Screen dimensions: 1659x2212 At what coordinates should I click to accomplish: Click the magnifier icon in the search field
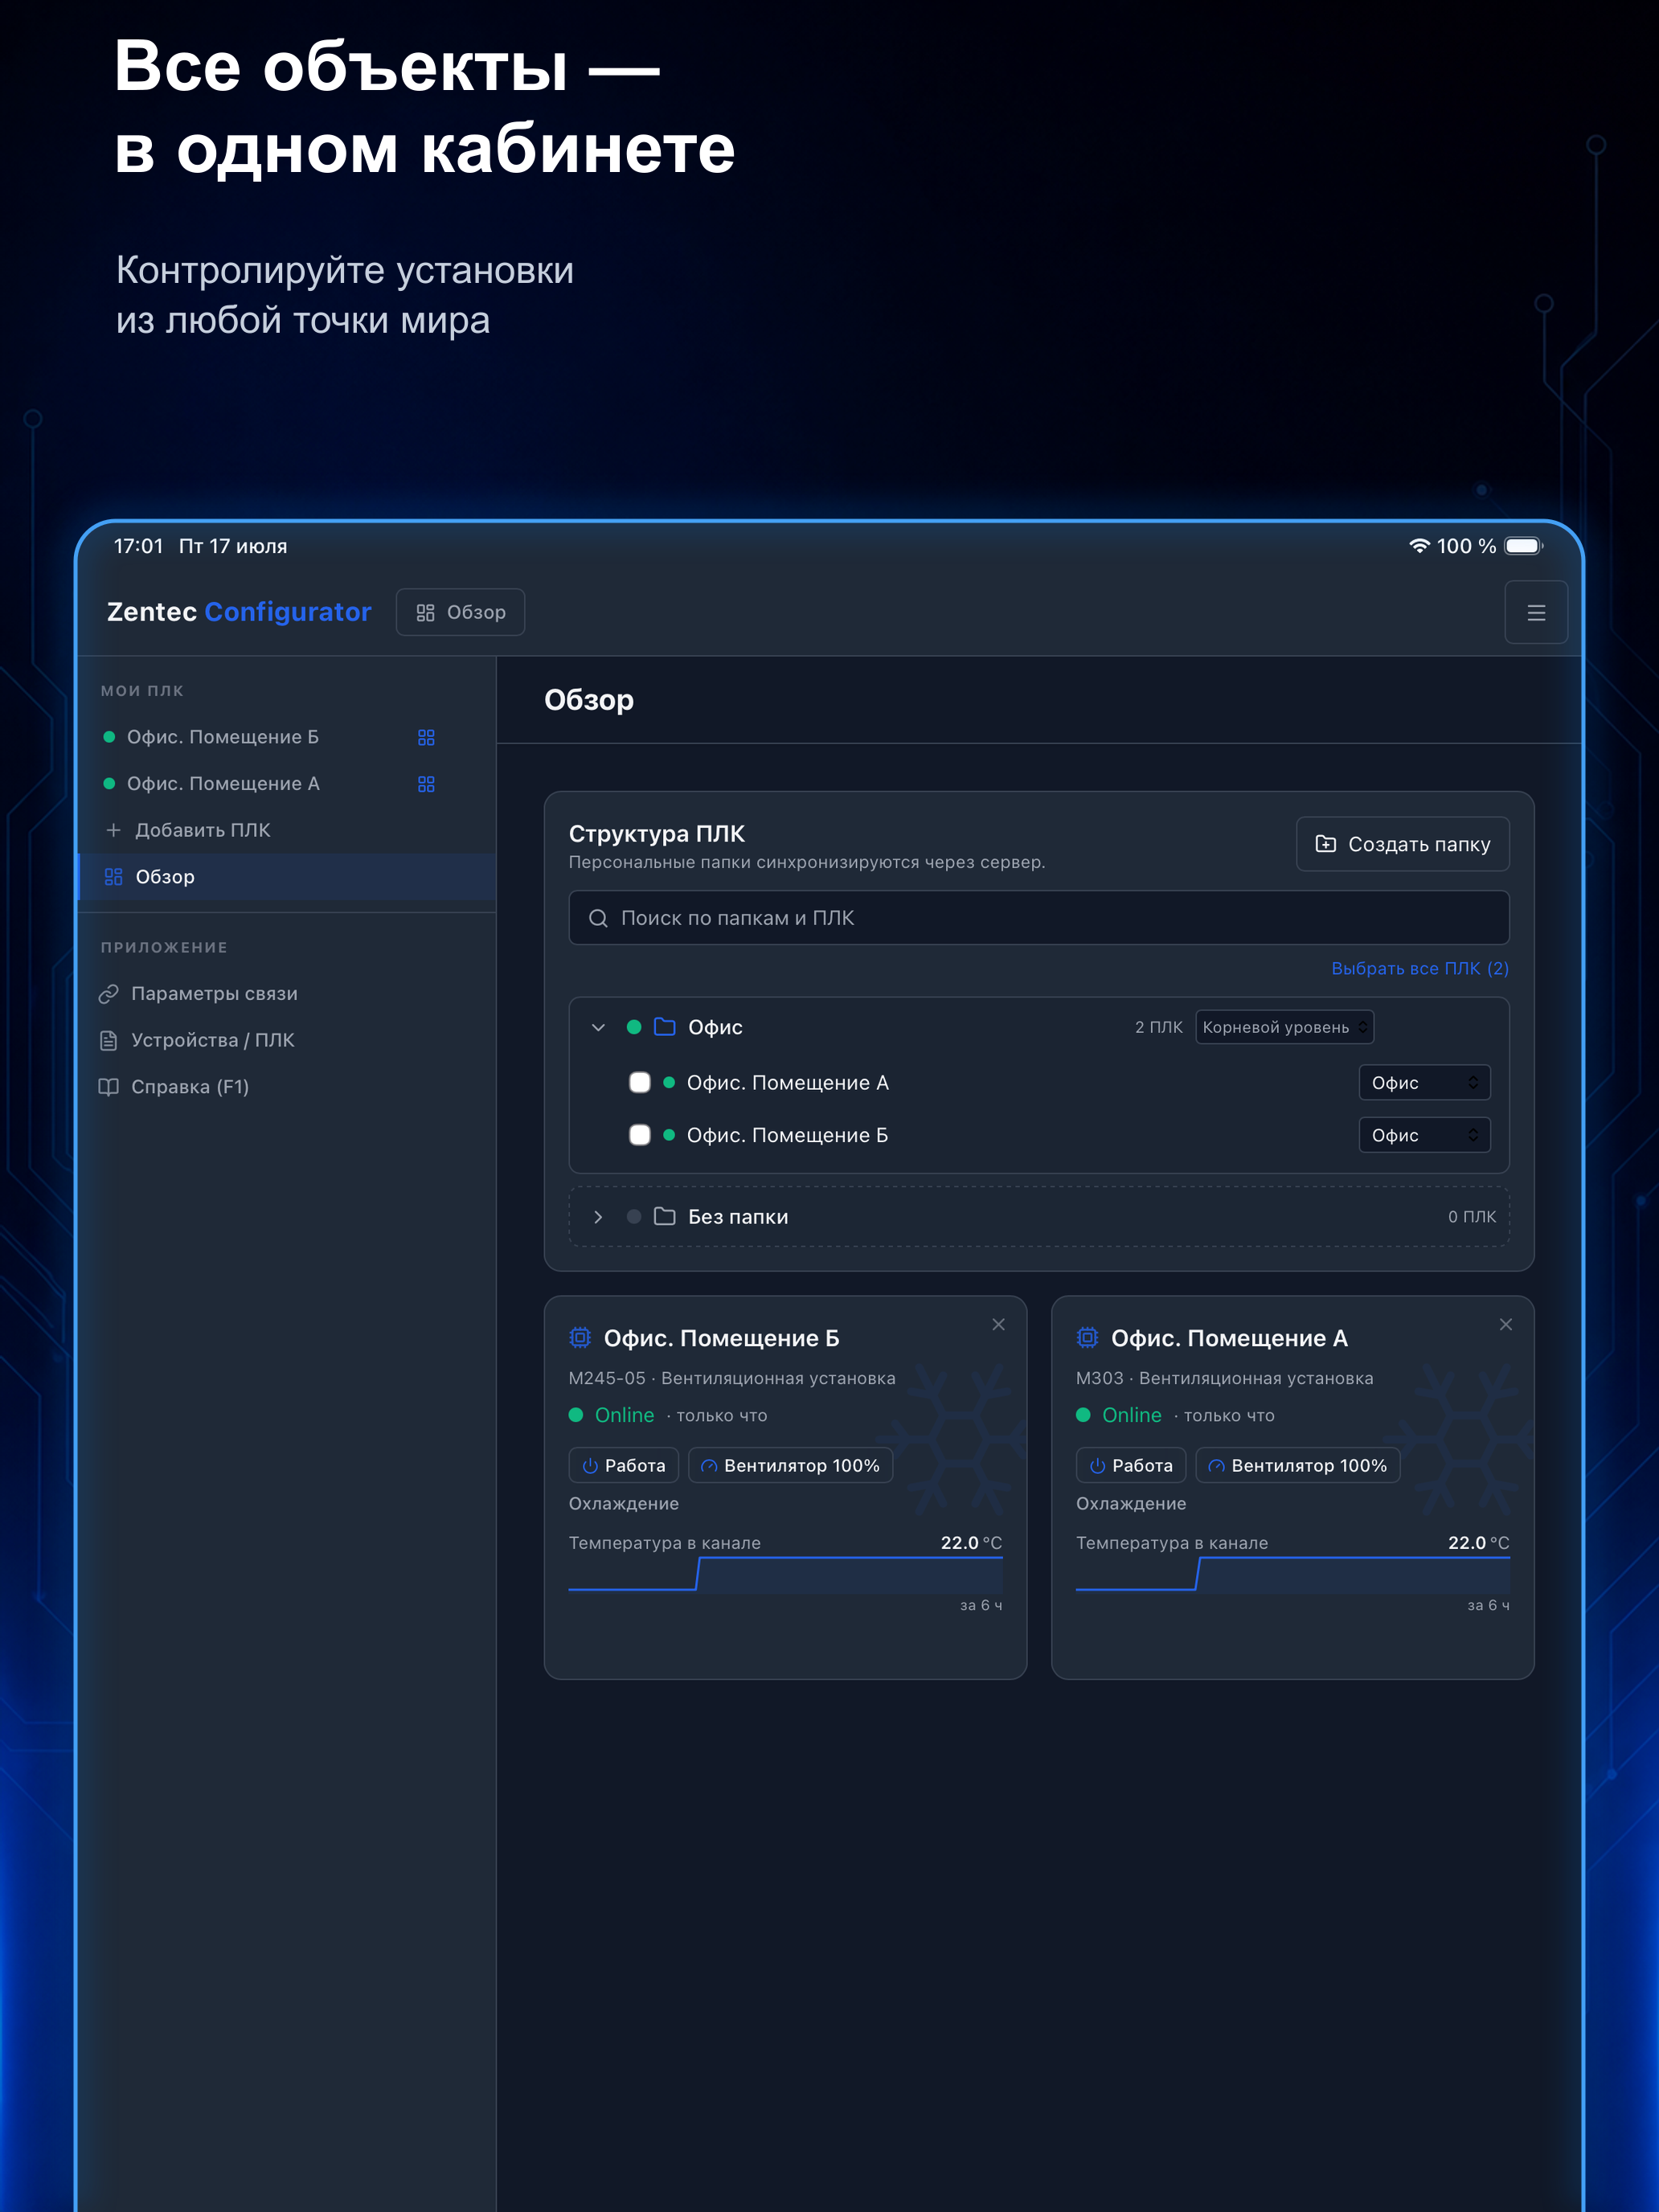pyautogui.click(x=598, y=918)
